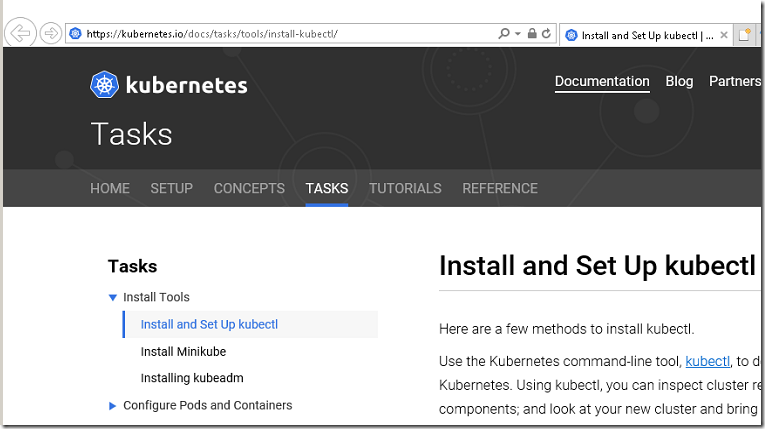Open a new browser tab

[744, 35]
